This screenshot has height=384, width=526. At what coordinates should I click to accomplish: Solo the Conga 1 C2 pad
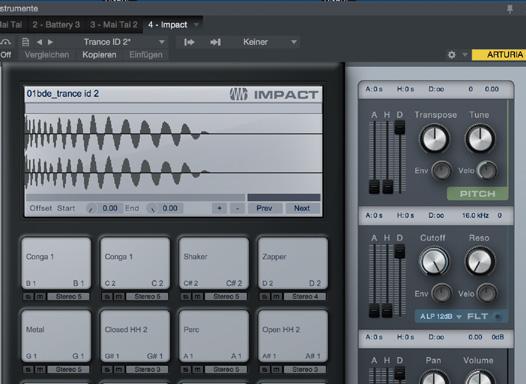pos(107,296)
